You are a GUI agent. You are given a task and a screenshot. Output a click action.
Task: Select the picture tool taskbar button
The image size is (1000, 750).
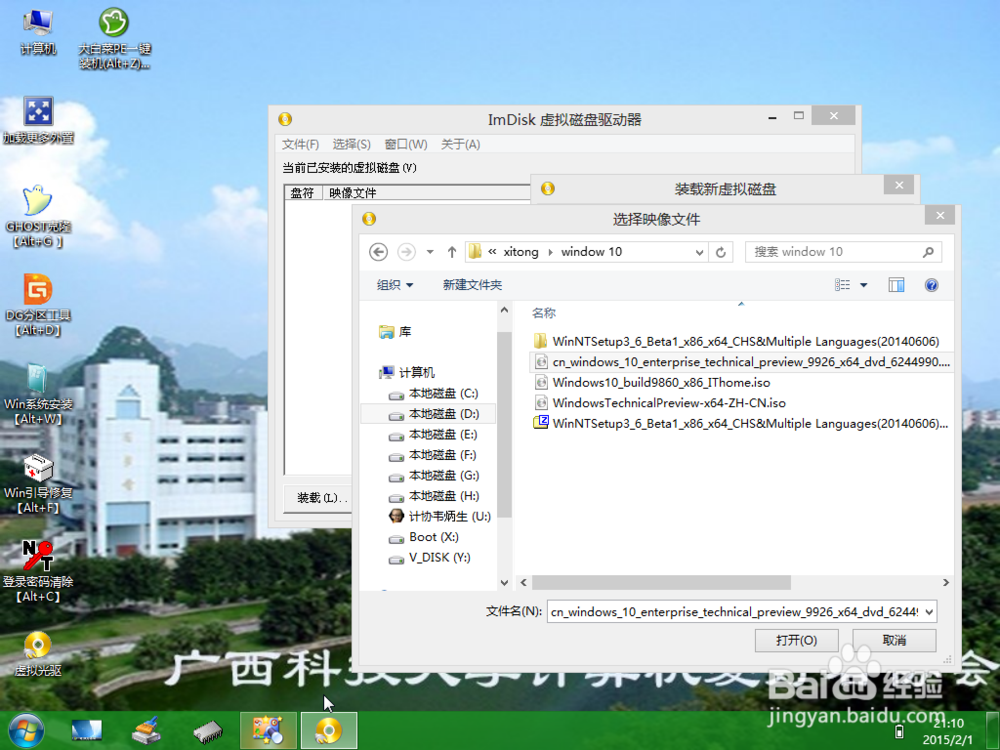point(268,731)
